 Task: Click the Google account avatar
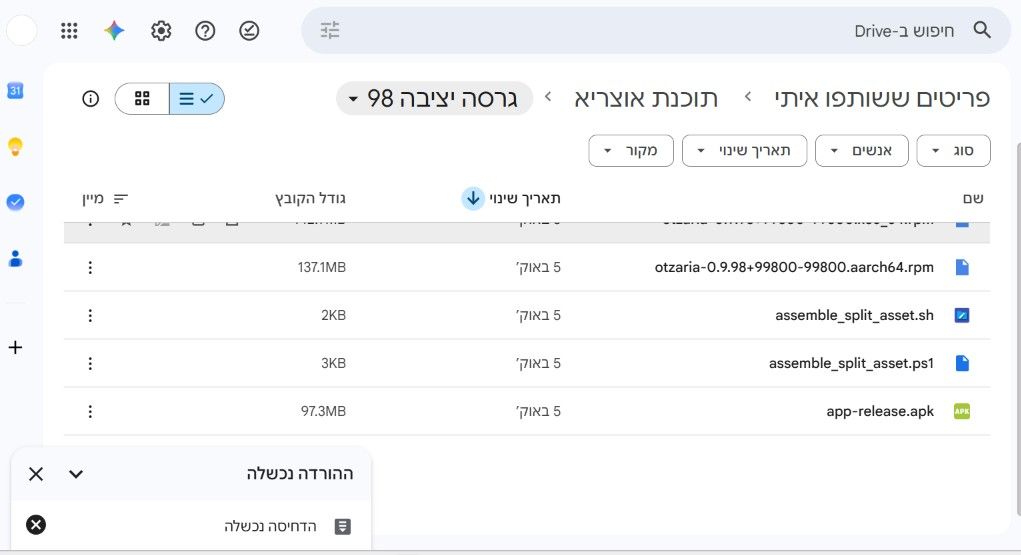(x=21, y=31)
